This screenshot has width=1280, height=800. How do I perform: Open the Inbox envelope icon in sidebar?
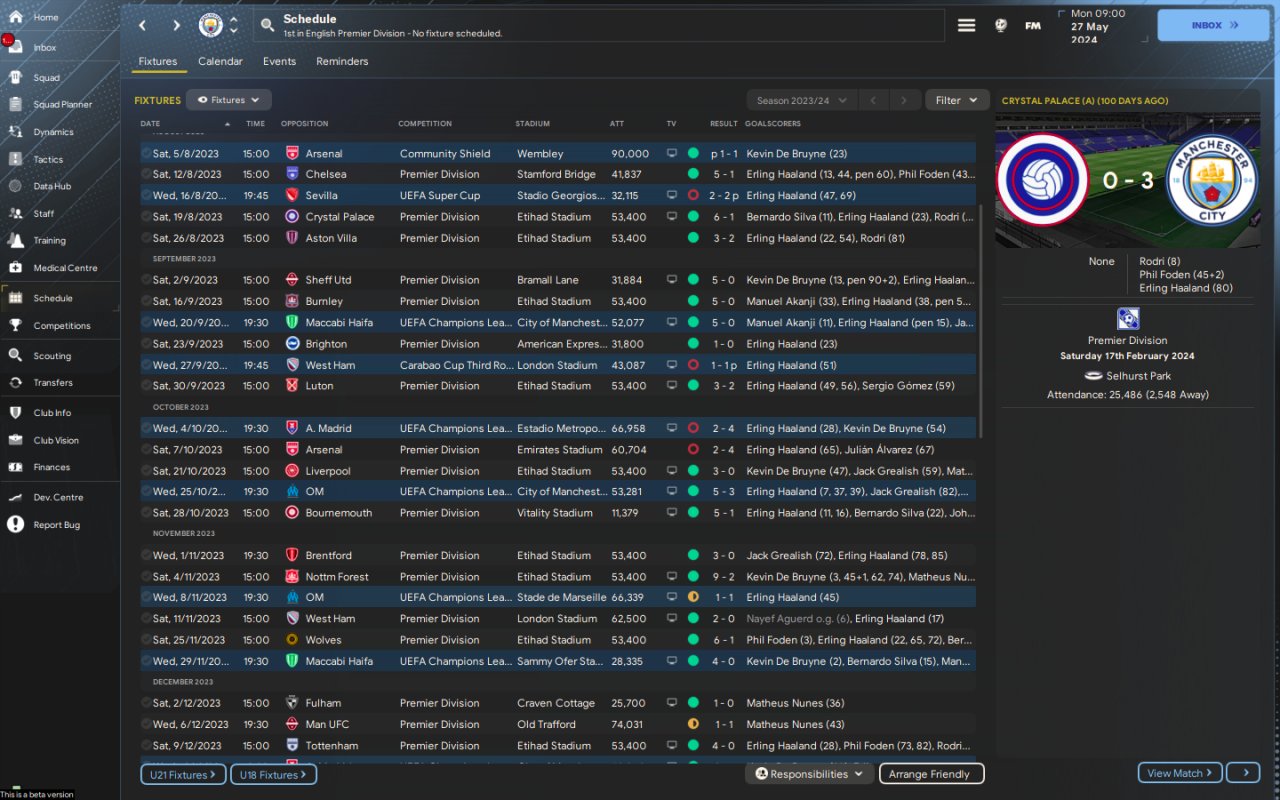coord(16,47)
